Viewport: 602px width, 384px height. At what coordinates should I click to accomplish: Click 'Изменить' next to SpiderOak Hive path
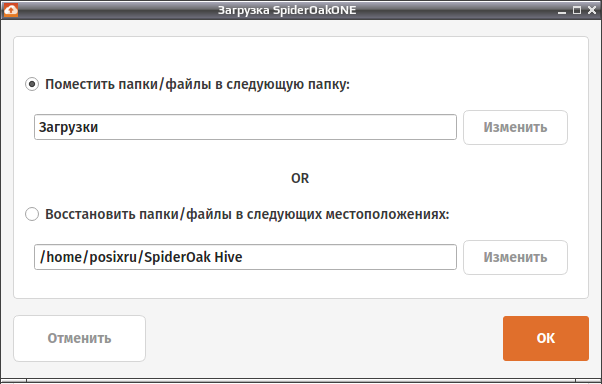[x=515, y=257]
